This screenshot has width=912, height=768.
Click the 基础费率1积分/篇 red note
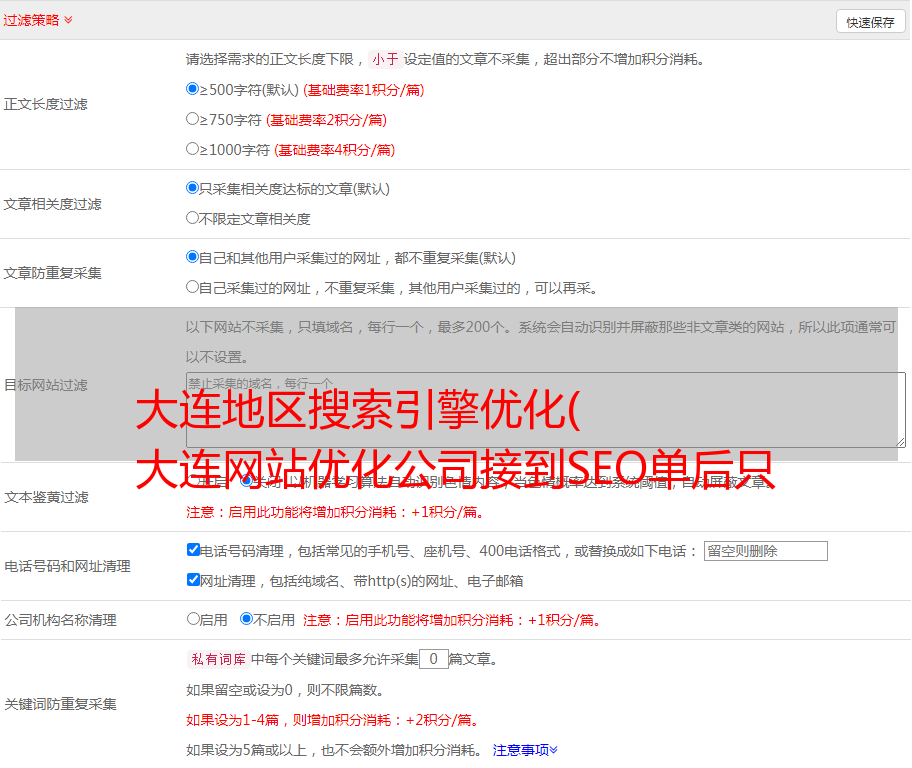(x=364, y=90)
